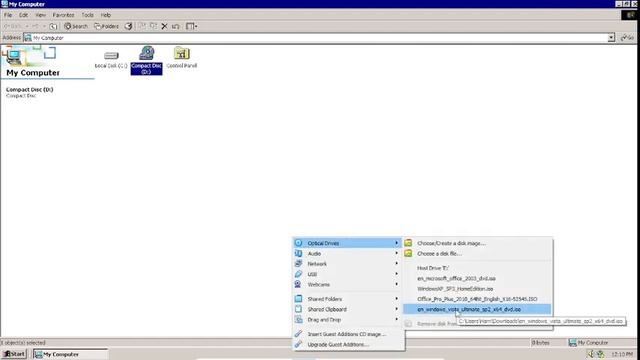Expand the Shared Clipboard submenu arrow
The height and width of the screenshot is (360, 640).
point(396,309)
